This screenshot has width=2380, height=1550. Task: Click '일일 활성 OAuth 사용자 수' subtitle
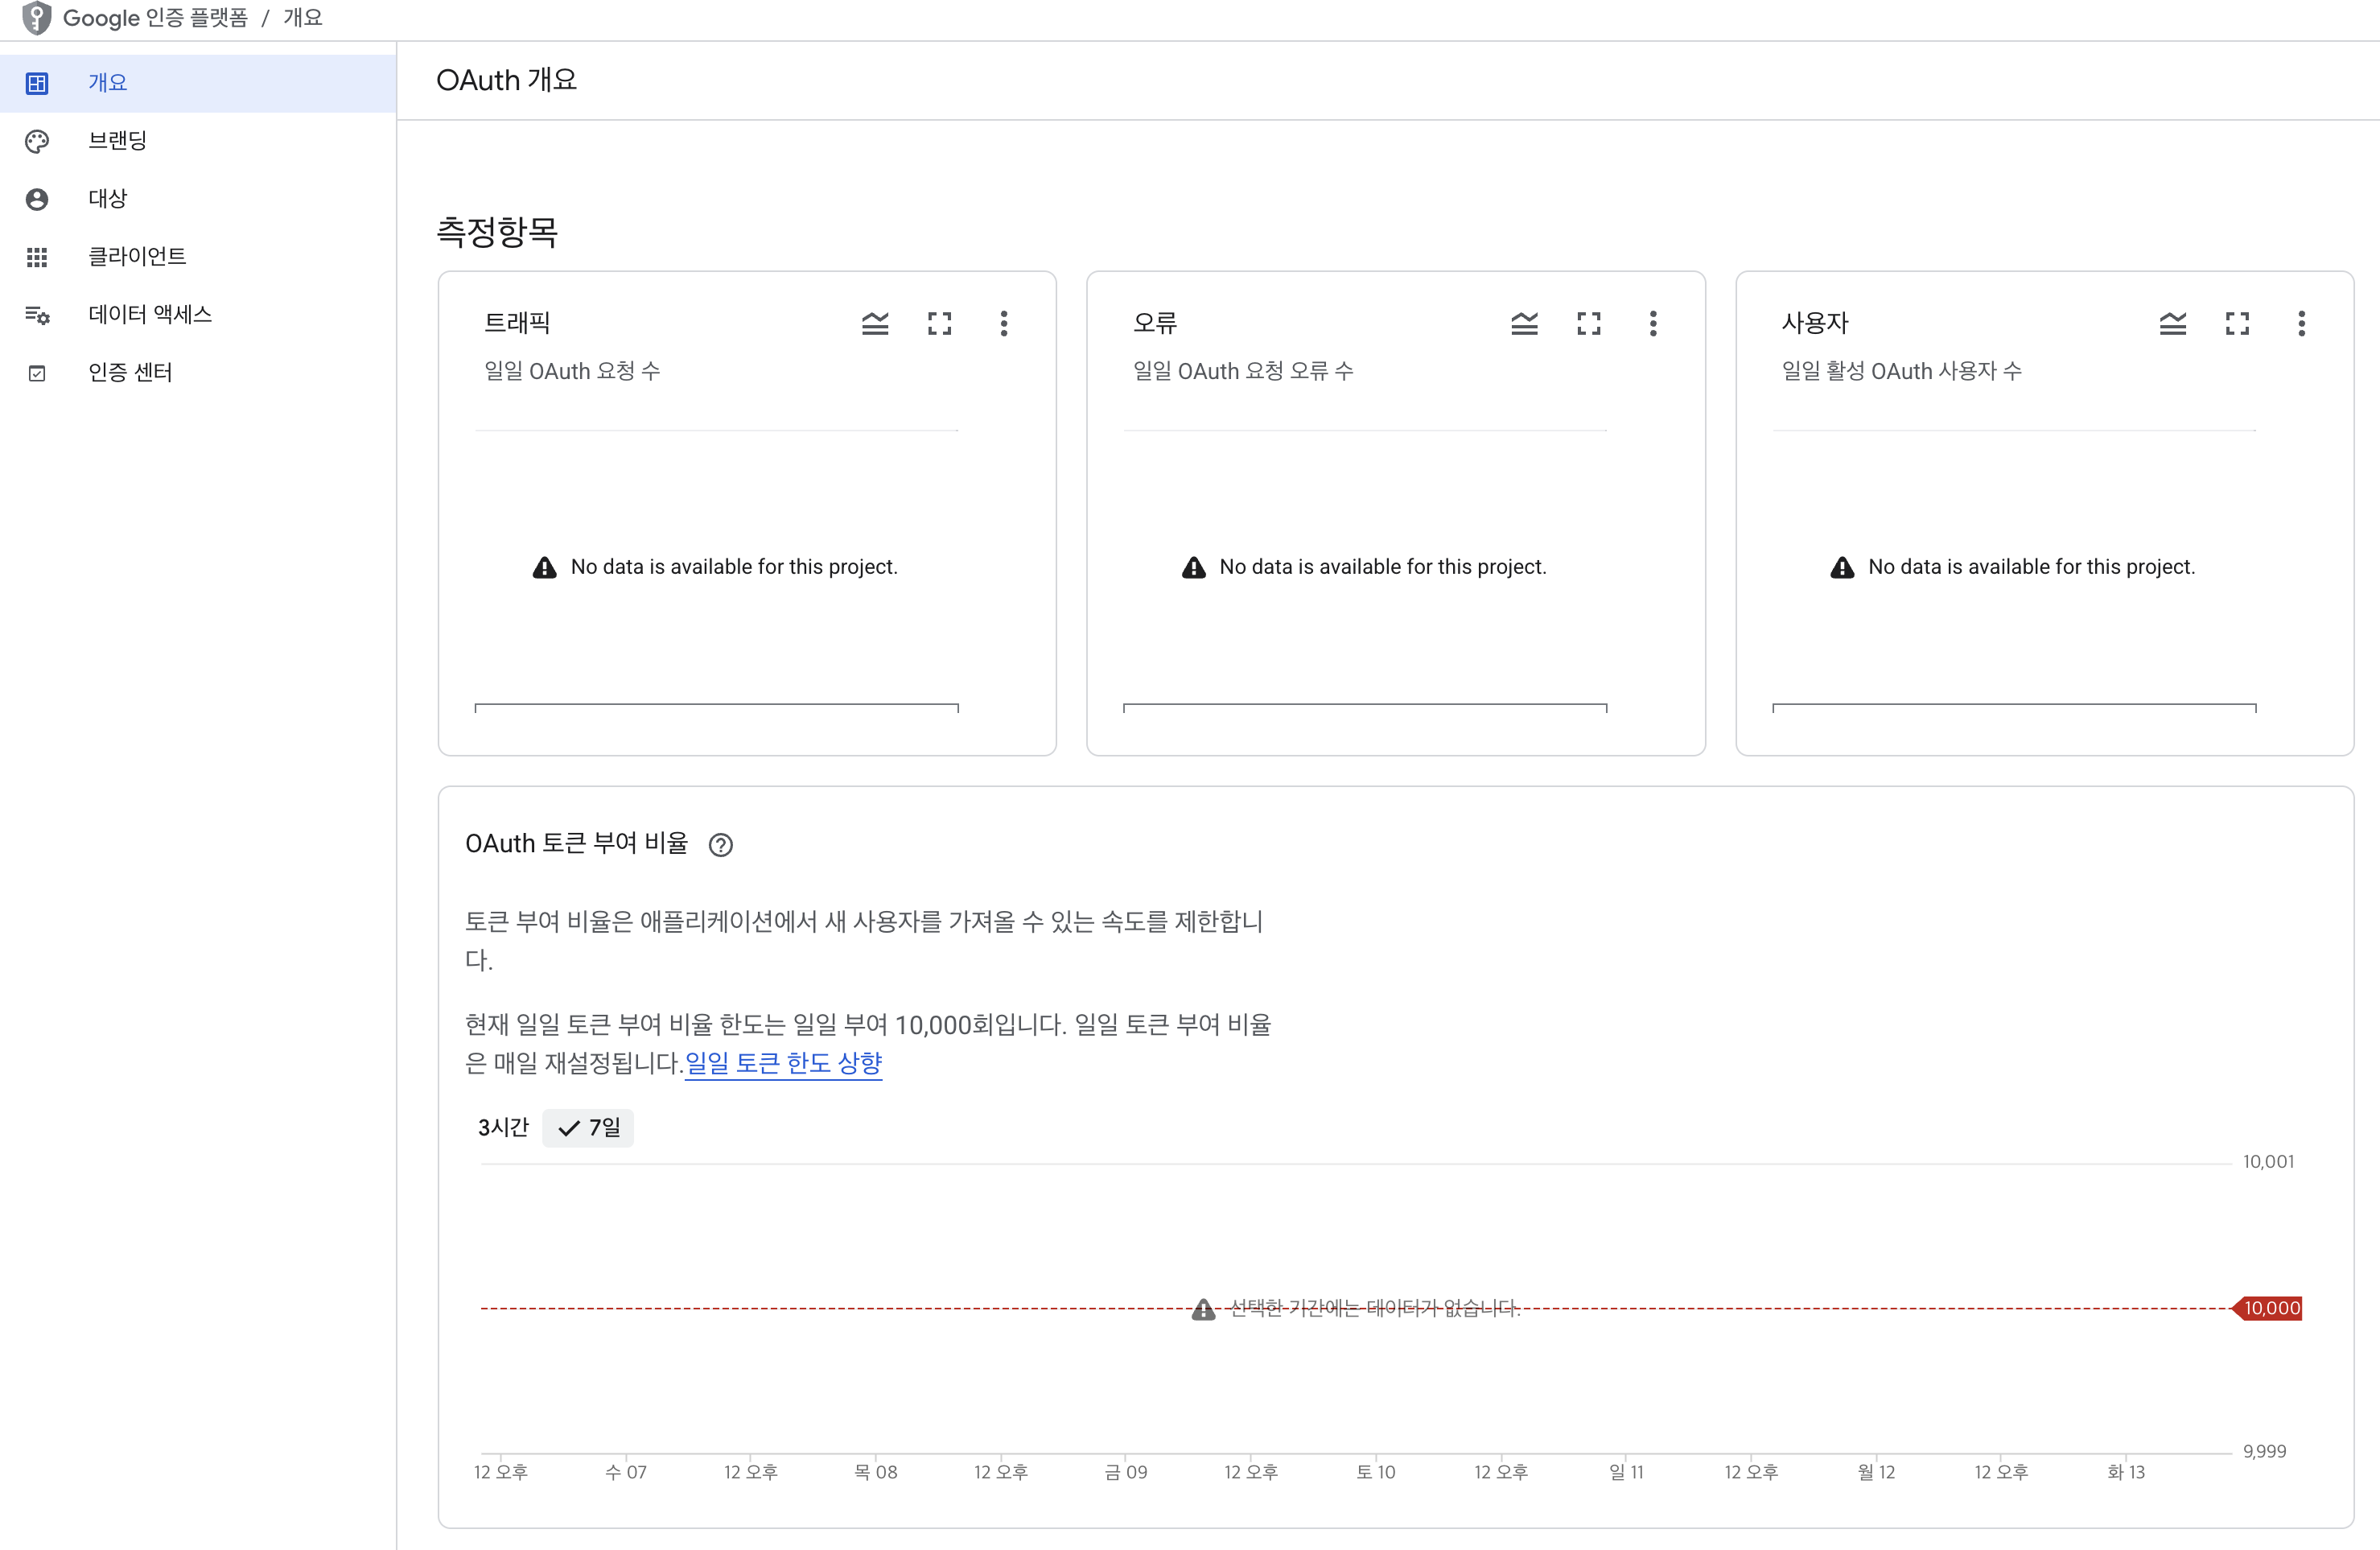(1902, 371)
